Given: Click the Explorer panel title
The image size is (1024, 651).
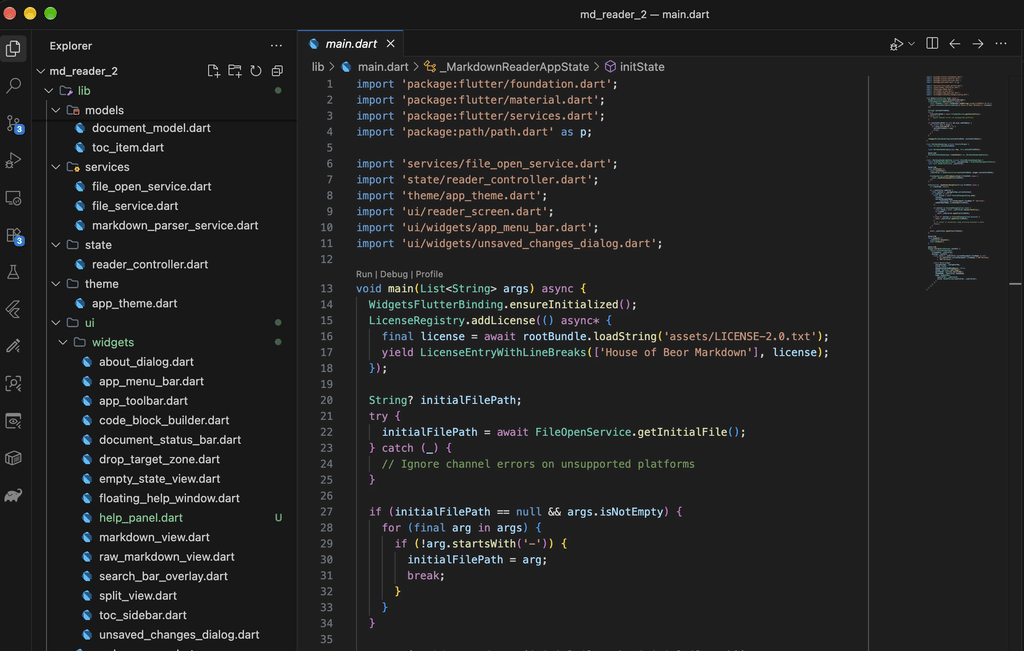Looking at the screenshot, I should (71, 46).
